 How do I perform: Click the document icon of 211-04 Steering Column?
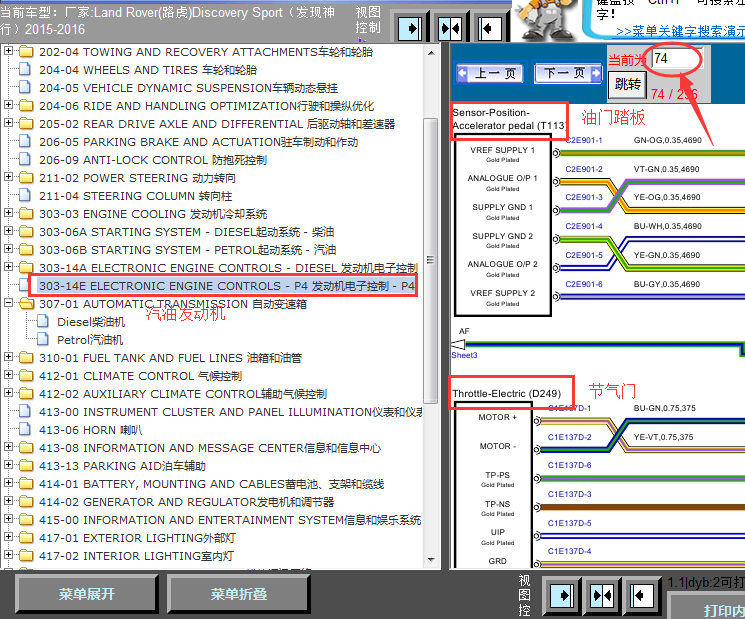point(25,195)
